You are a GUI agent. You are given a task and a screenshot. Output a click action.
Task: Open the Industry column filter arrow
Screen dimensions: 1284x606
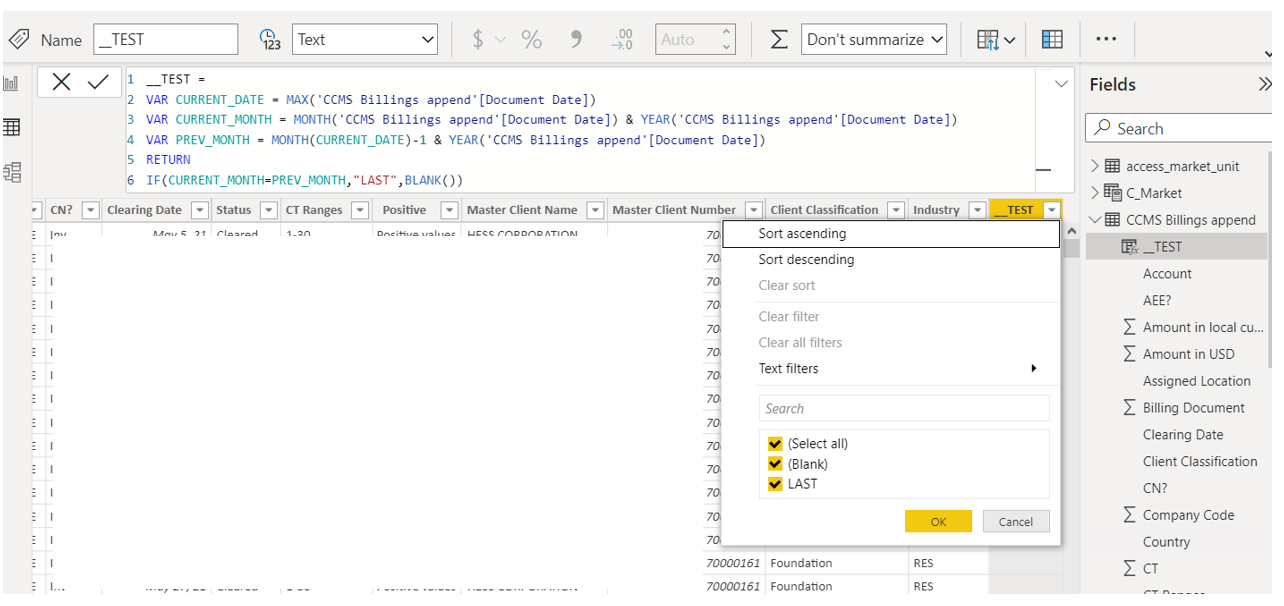click(x=975, y=210)
